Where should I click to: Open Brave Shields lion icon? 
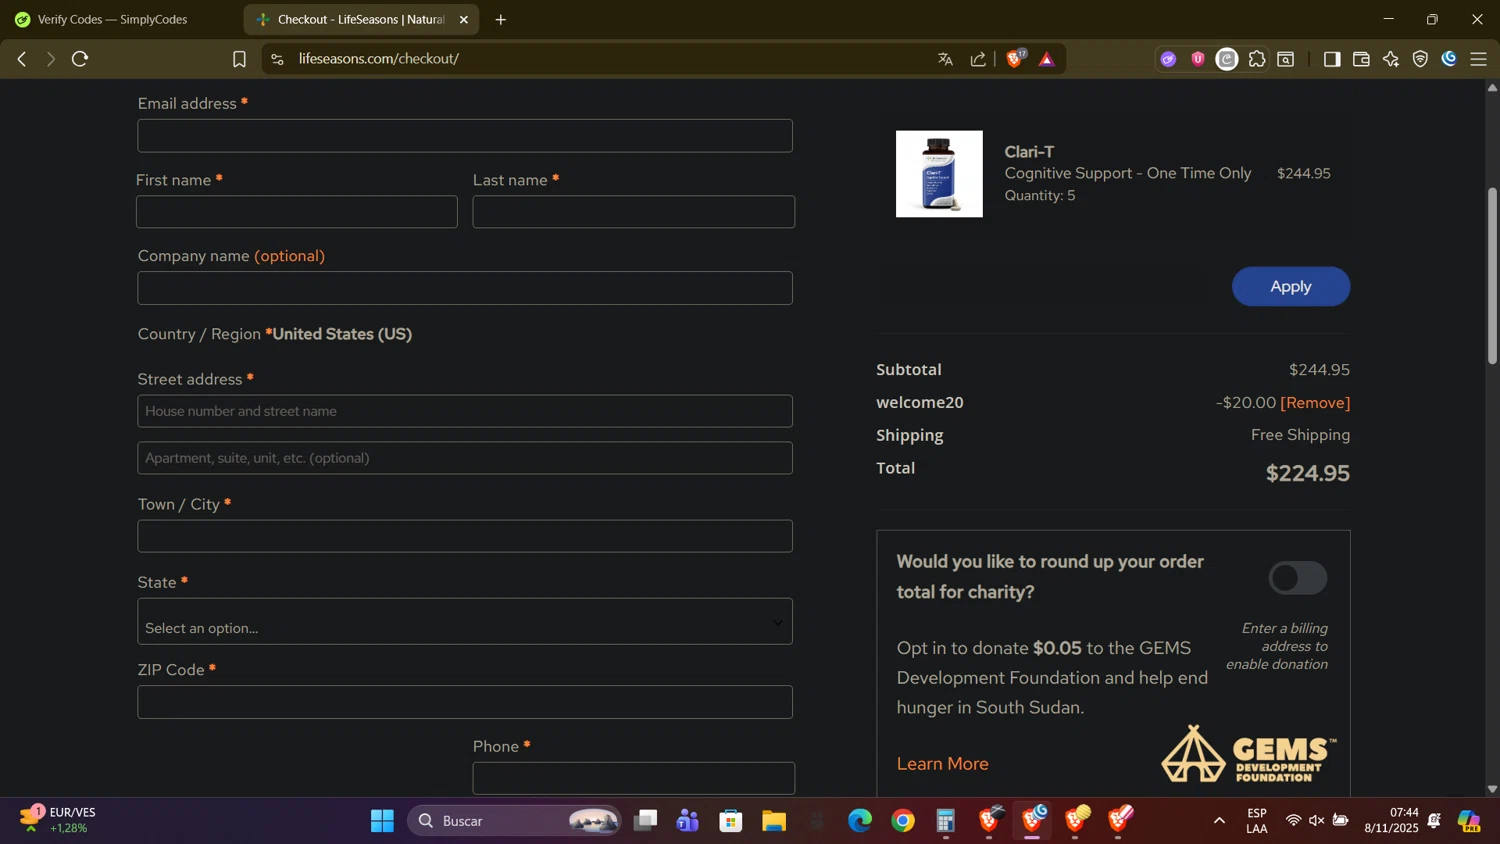(x=1015, y=59)
